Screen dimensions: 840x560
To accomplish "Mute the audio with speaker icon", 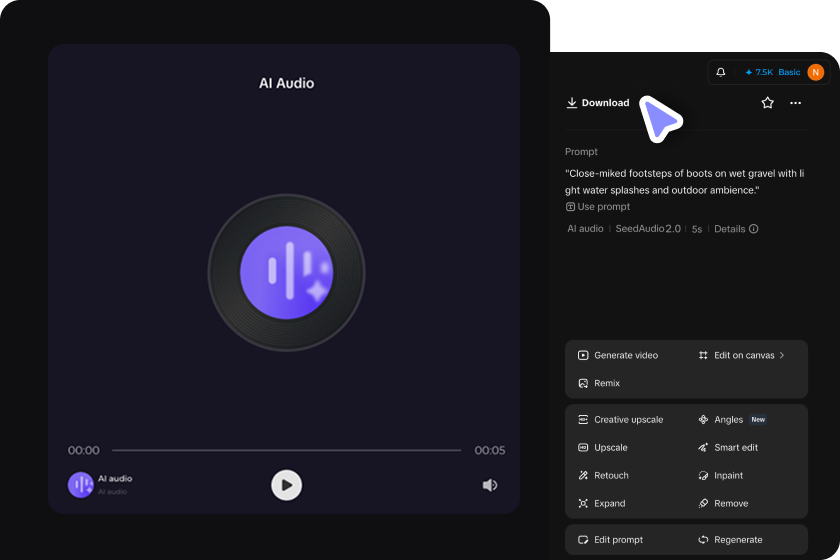I will [490, 485].
